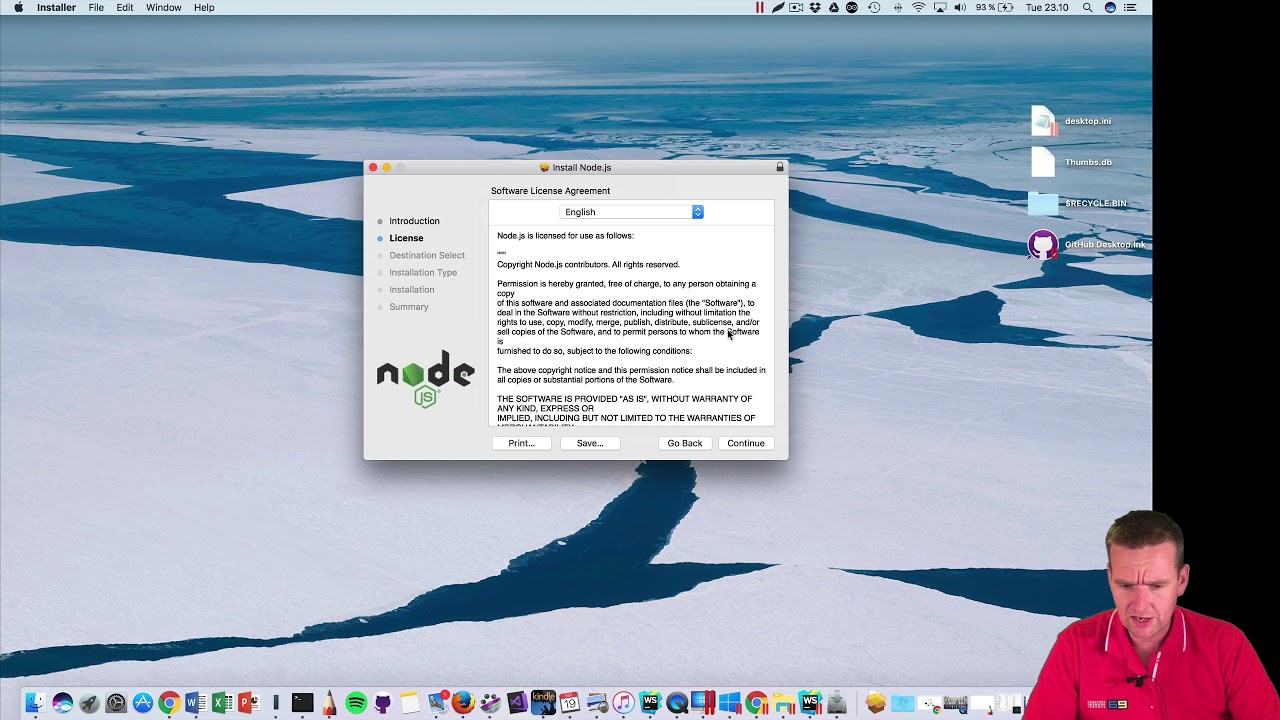Viewport: 1280px width, 720px height.
Task: Open iTunes music icon in the dock
Action: point(623,703)
